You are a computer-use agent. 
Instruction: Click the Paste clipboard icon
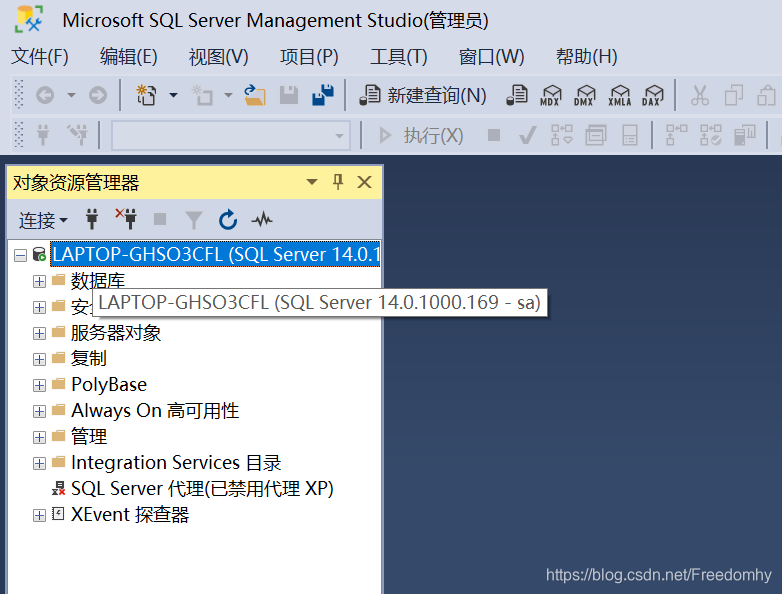tap(766, 95)
